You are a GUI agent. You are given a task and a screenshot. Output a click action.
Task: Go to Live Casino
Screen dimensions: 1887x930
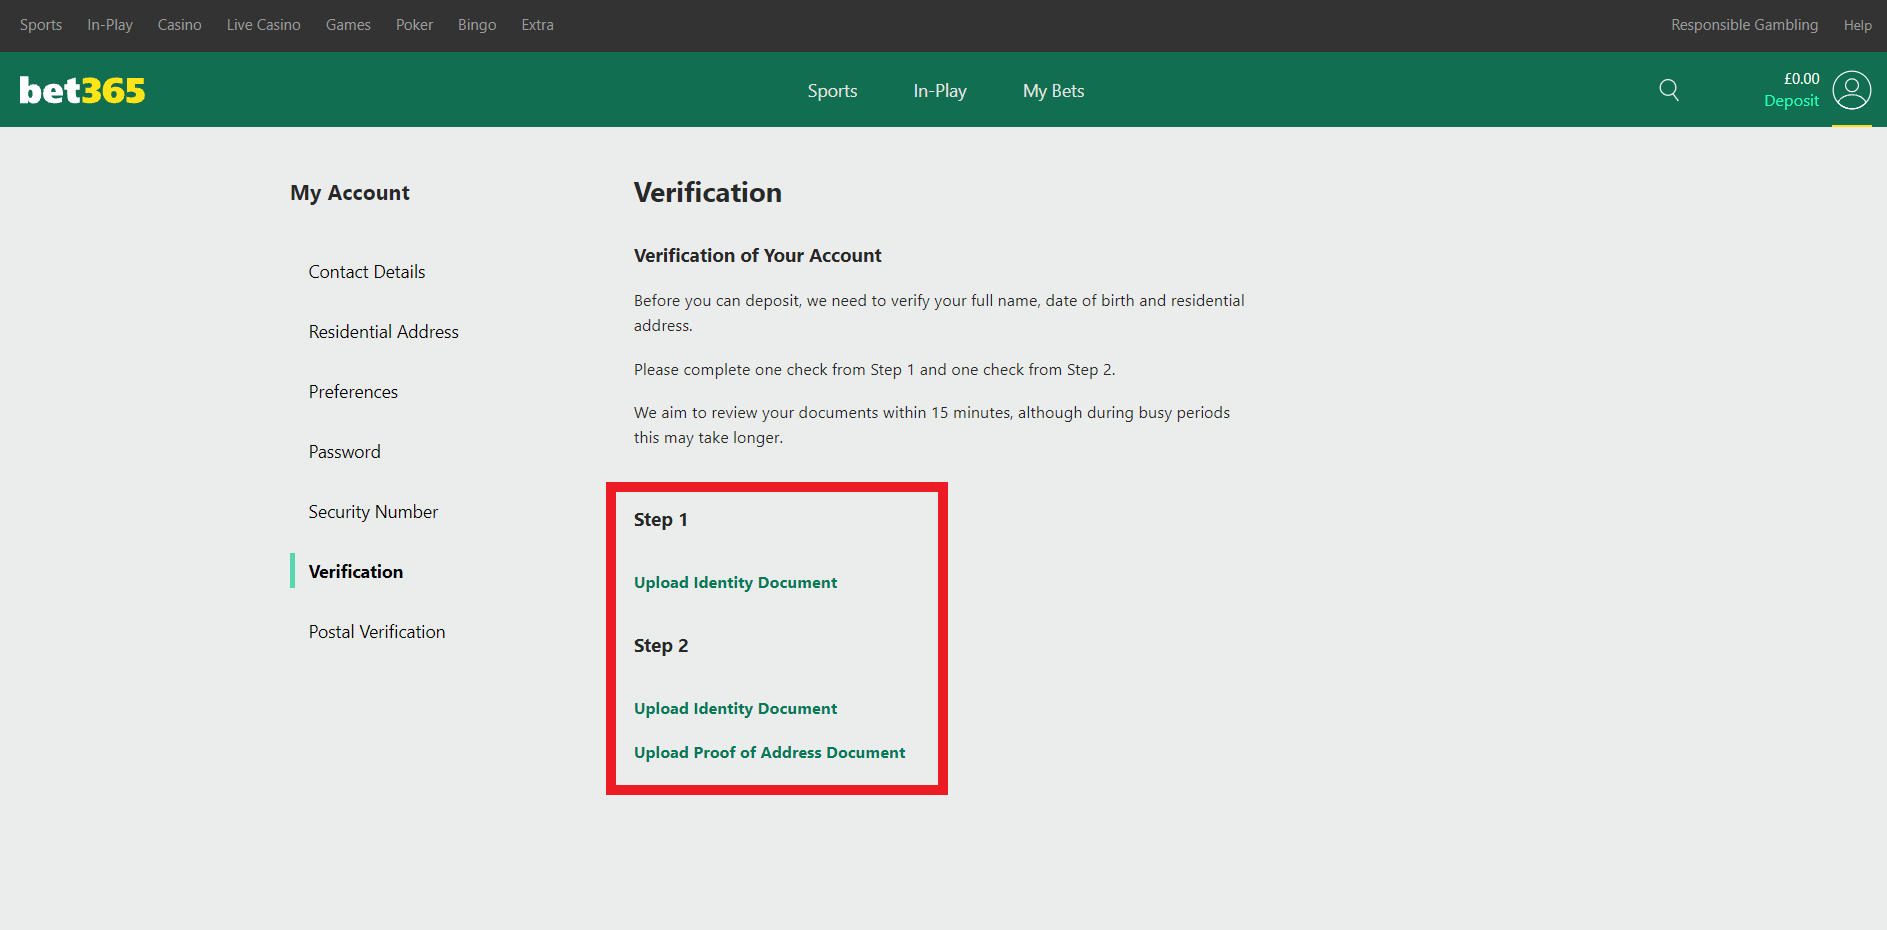(264, 25)
